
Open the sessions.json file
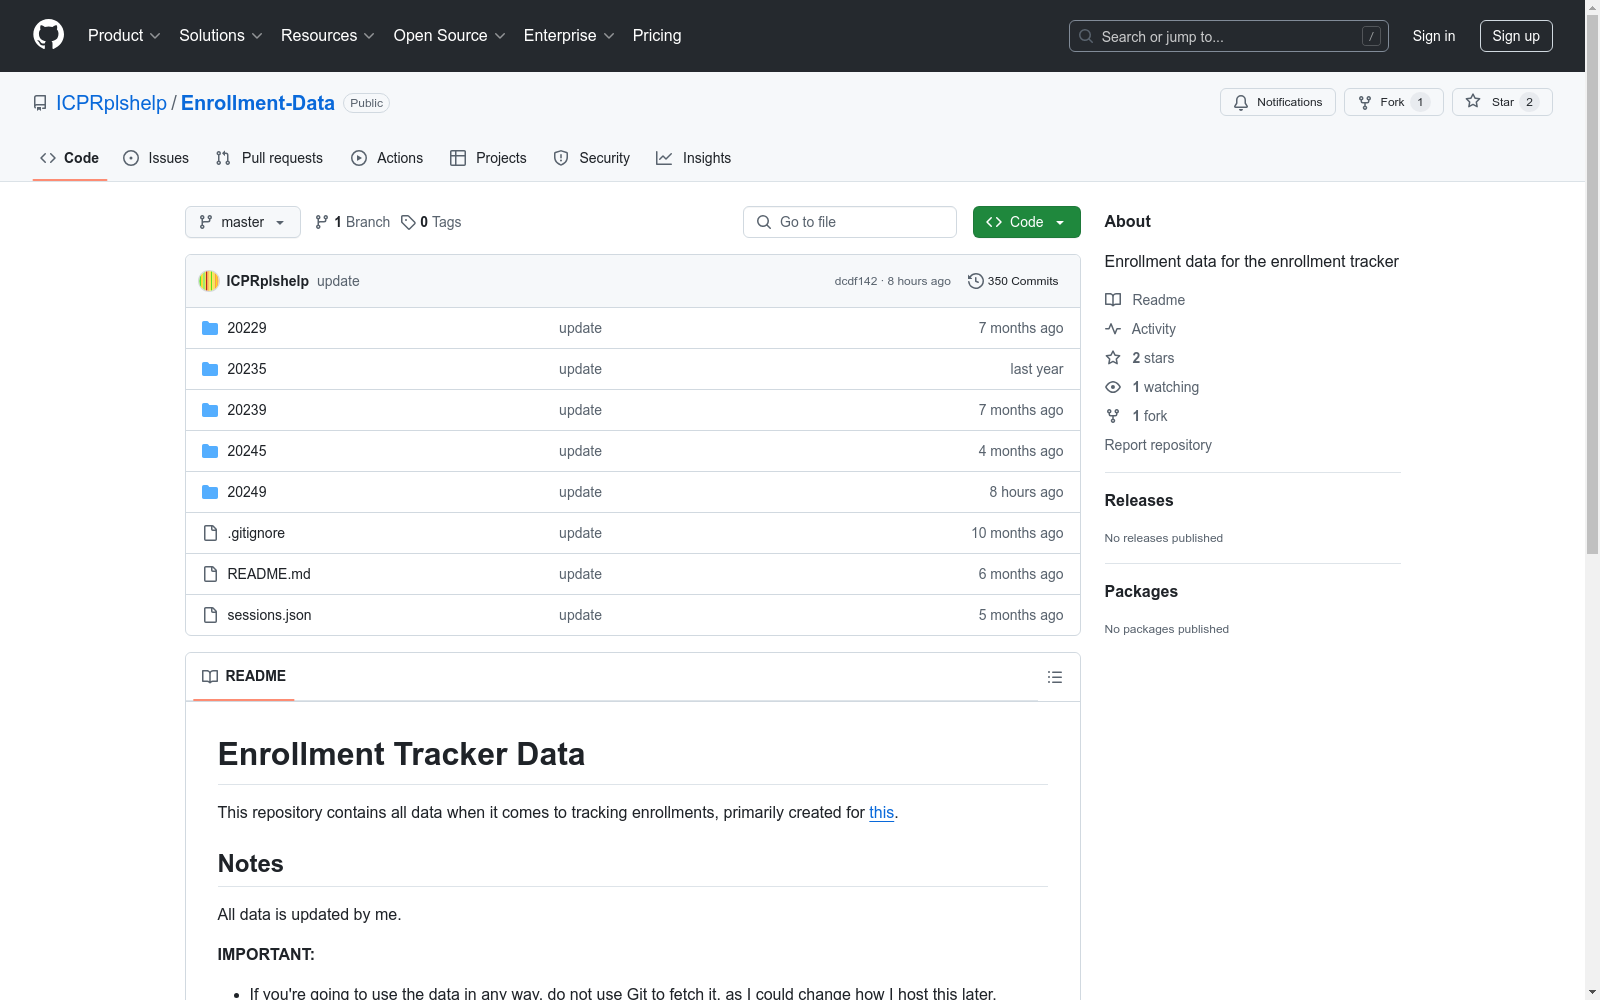pos(269,615)
